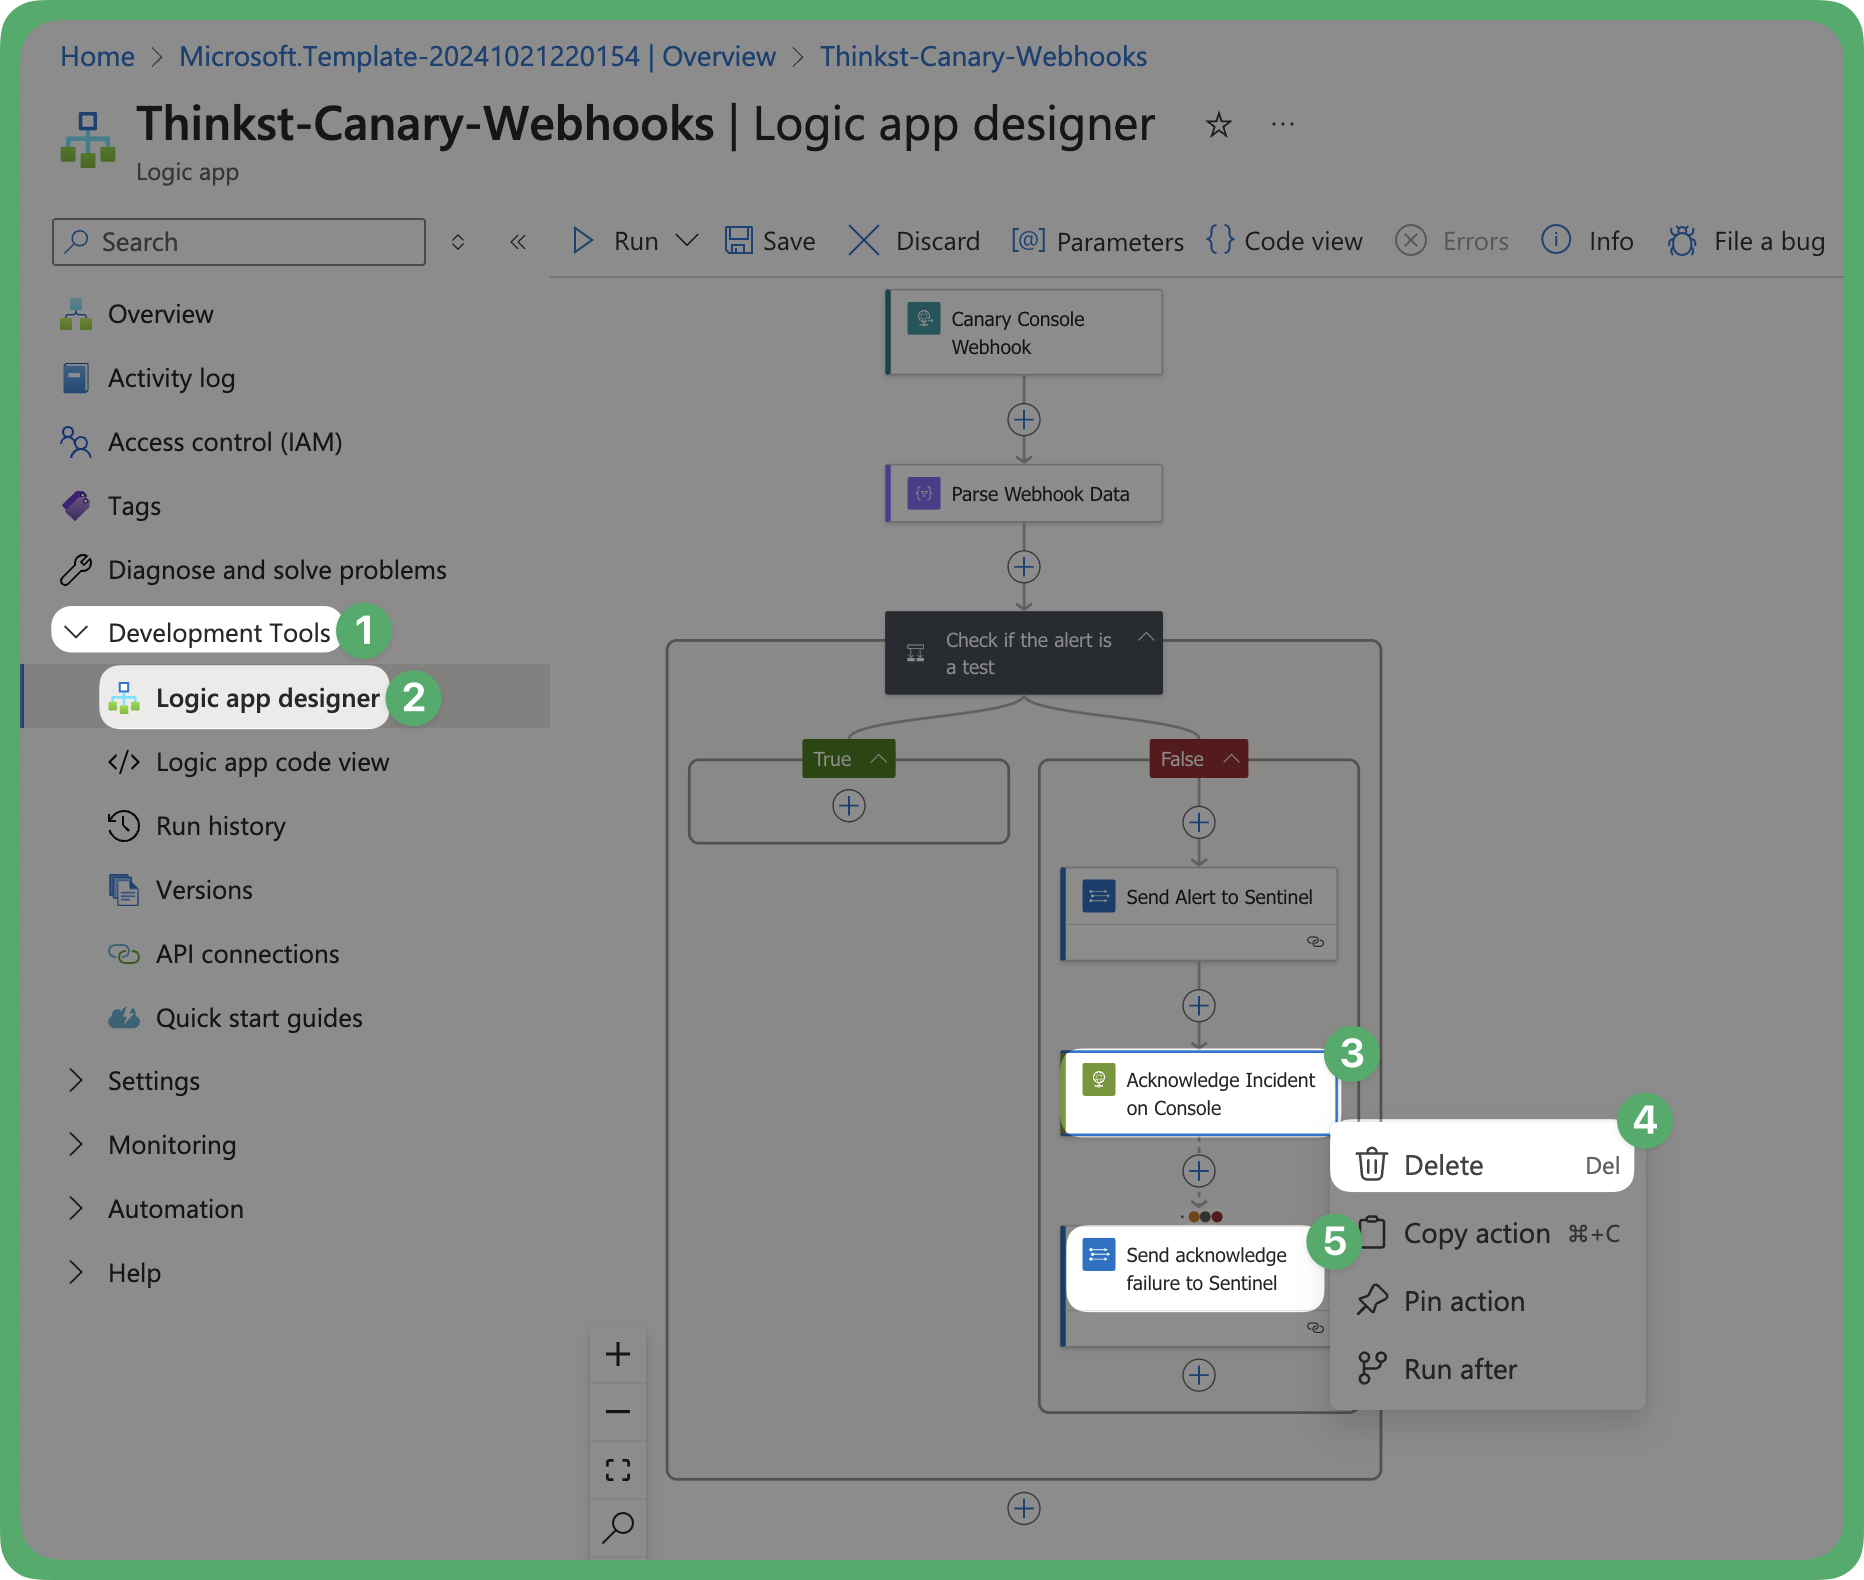
Task: Select Acknowledge Incident on Console action
Action: point(1199,1093)
